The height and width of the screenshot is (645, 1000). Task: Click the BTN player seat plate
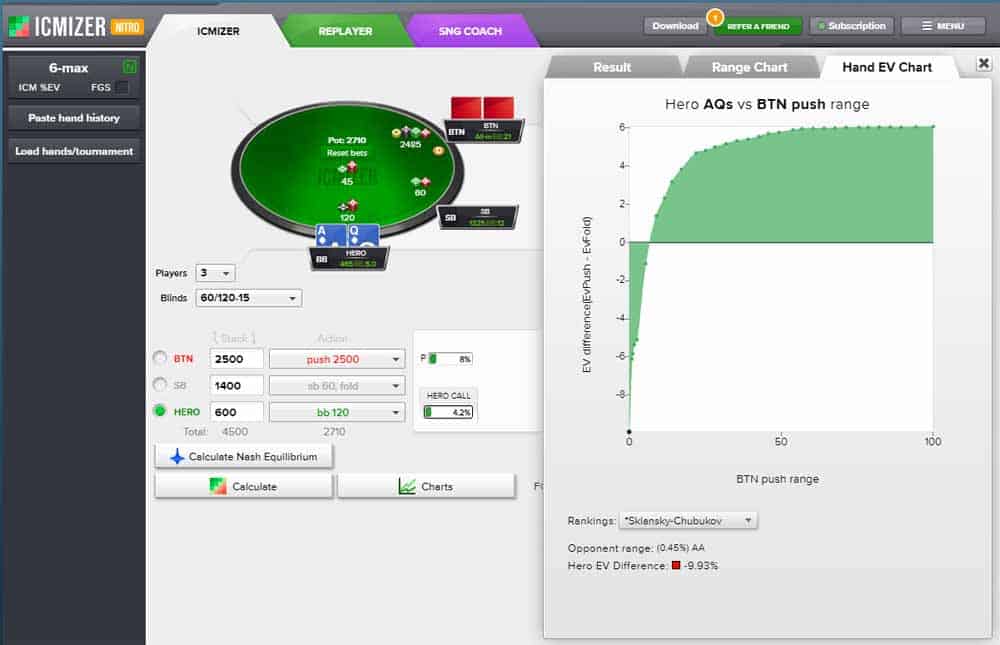tap(484, 131)
